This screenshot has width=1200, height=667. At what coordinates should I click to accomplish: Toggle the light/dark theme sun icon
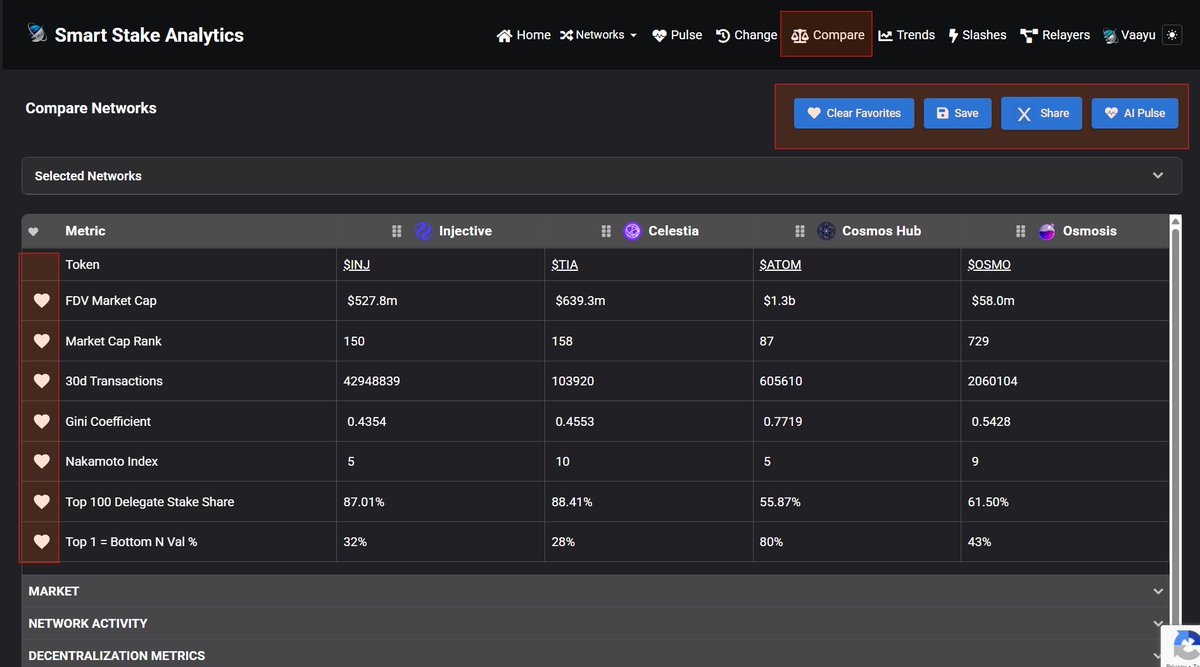tap(1172, 35)
